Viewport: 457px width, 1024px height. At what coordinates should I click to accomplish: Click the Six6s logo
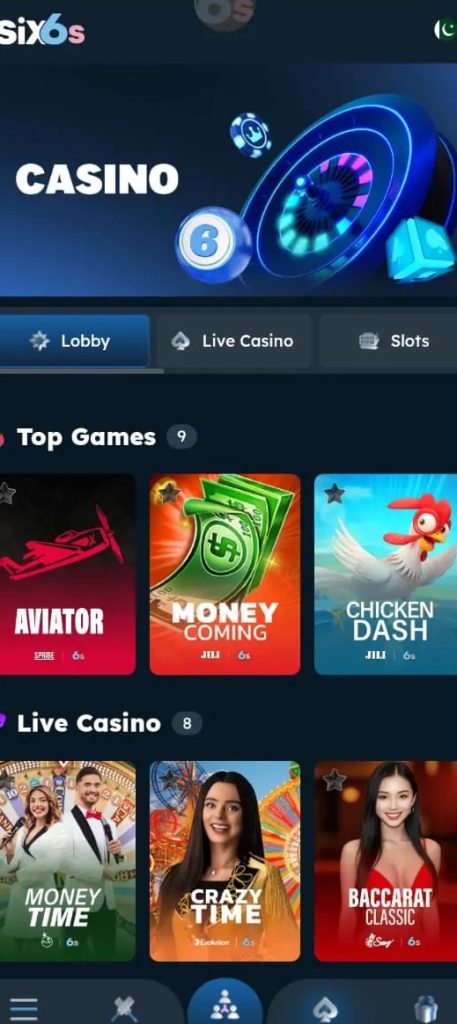click(x=42, y=31)
